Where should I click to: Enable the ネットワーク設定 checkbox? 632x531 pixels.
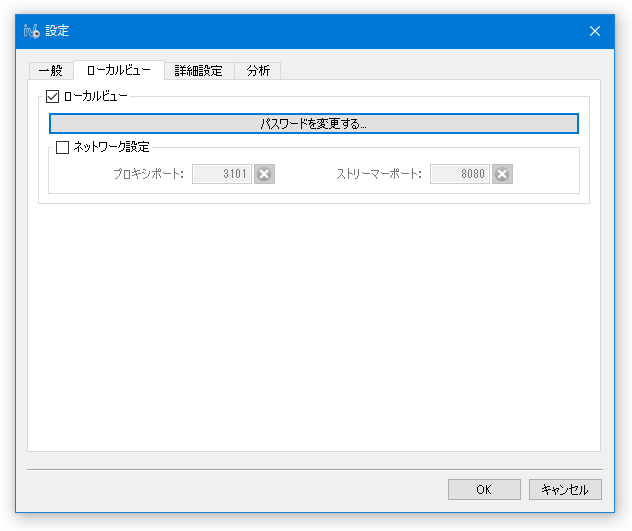click(x=62, y=147)
